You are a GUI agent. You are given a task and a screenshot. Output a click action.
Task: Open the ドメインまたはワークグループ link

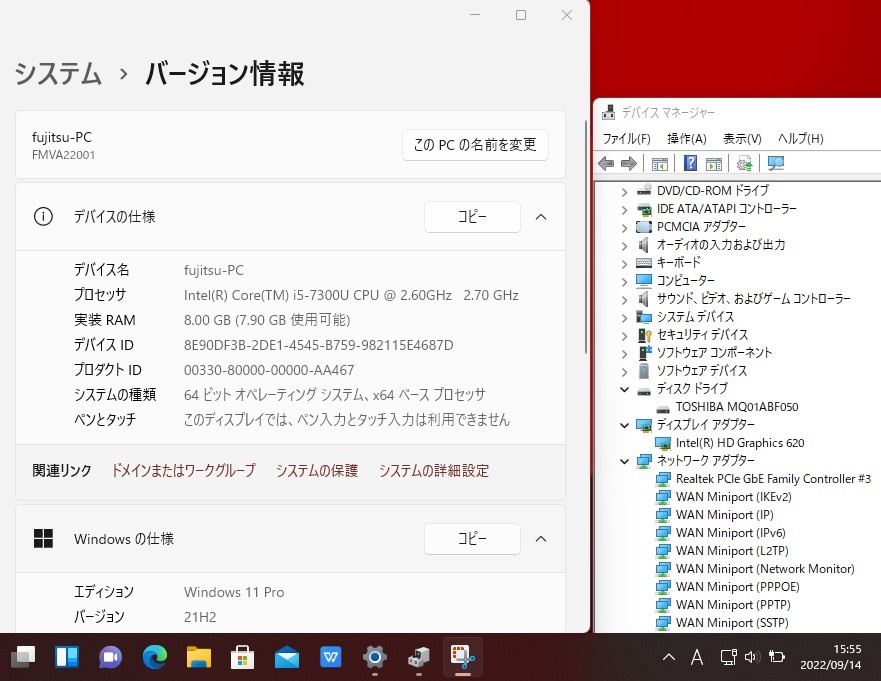coord(184,470)
